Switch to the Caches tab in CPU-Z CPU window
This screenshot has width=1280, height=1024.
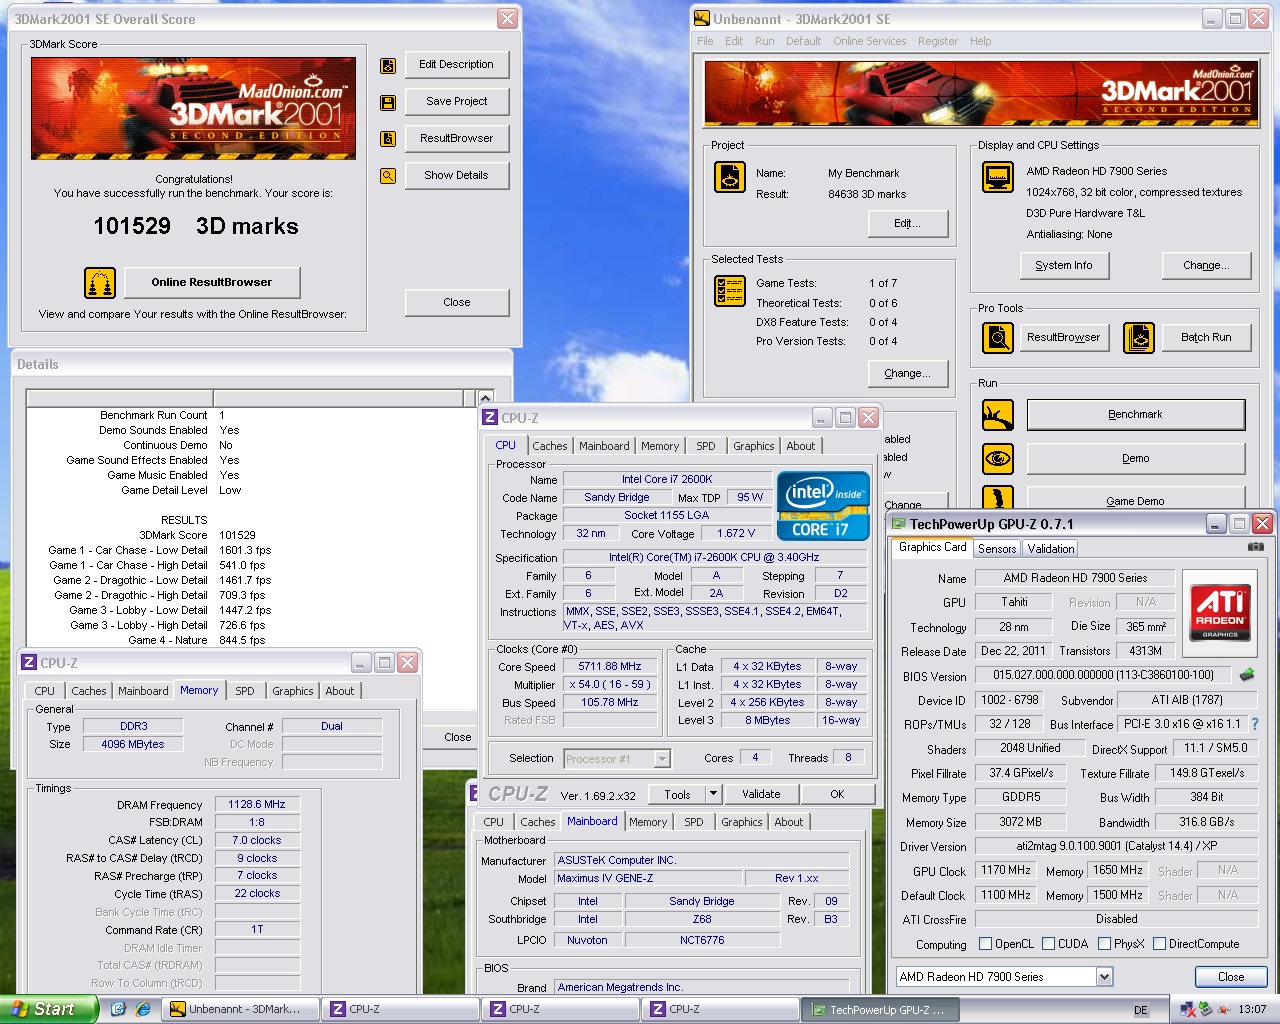(x=549, y=446)
